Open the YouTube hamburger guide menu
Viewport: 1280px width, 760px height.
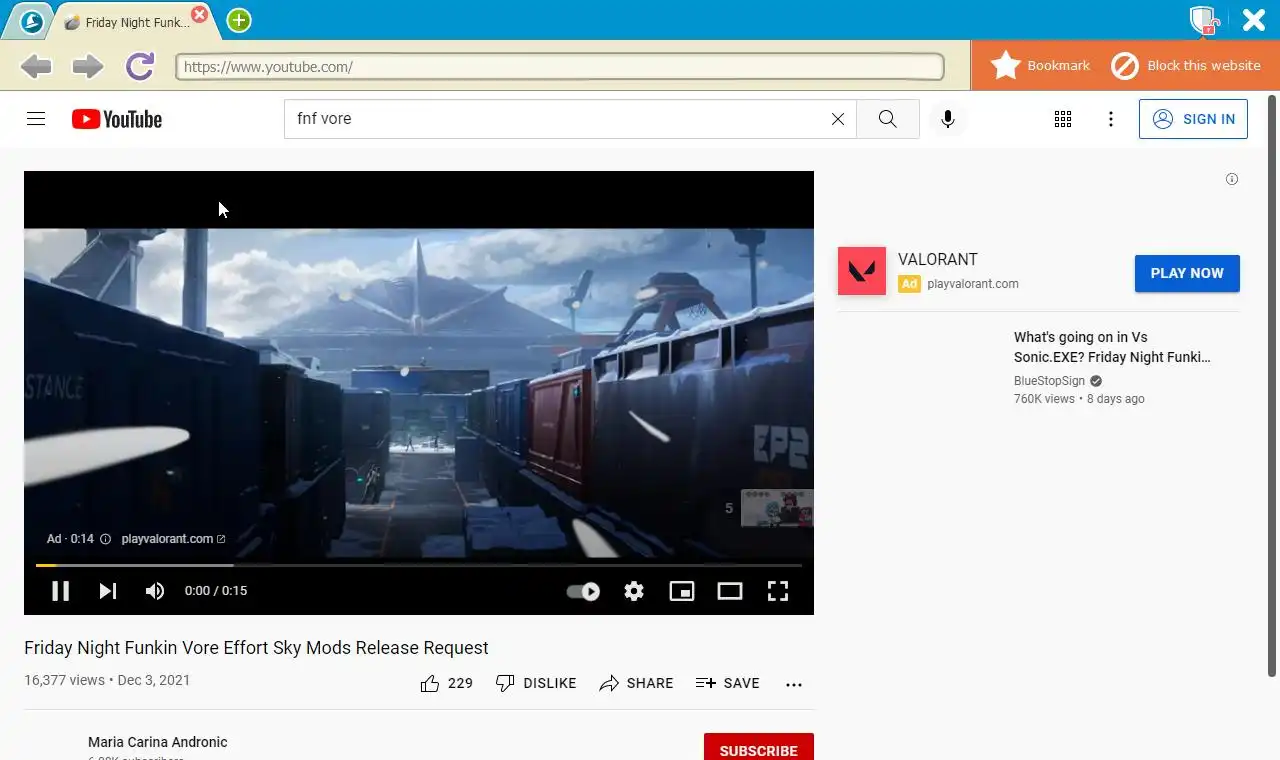(x=36, y=119)
